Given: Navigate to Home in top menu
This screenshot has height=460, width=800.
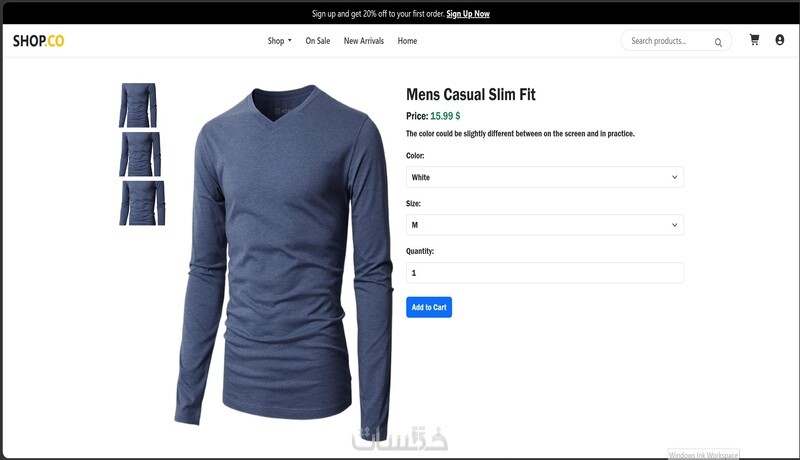Looking at the screenshot, I should [x=407, y=41].
